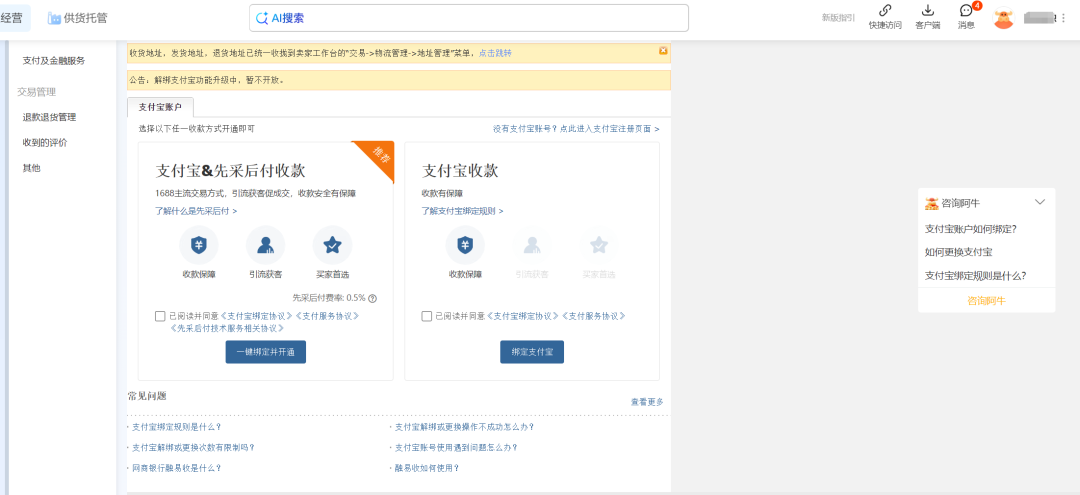Click 点击跳转 link in notice

pos(495,53)
